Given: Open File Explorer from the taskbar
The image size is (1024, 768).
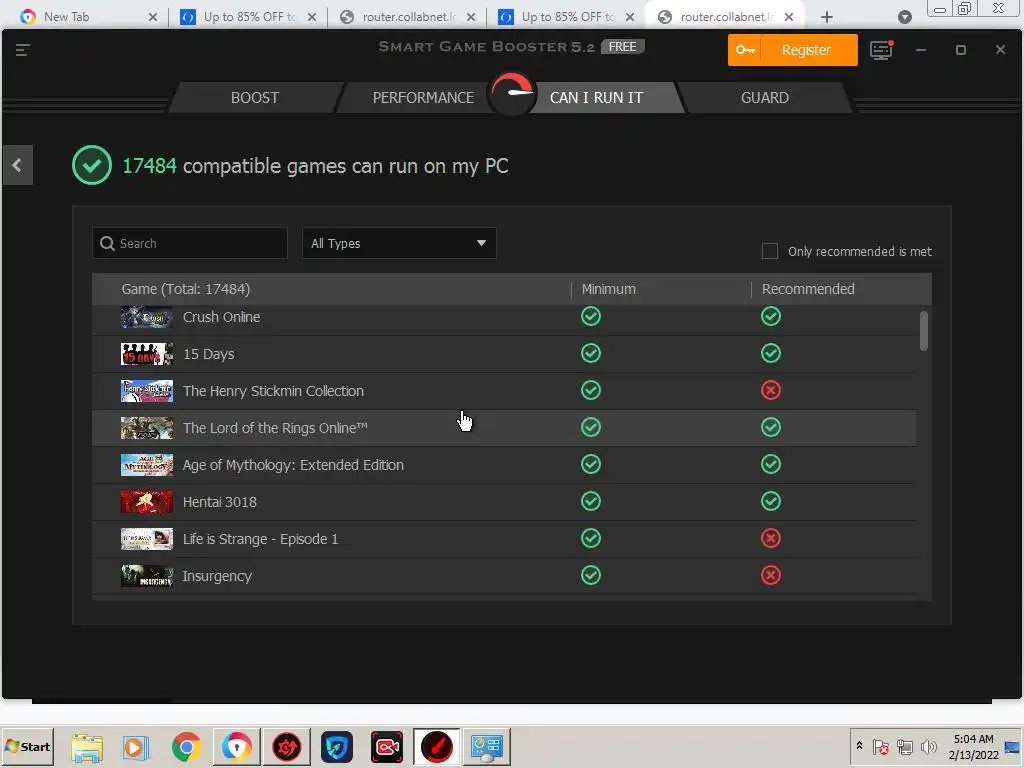Looking at the screenshot, I should click(x=87, y=748).
